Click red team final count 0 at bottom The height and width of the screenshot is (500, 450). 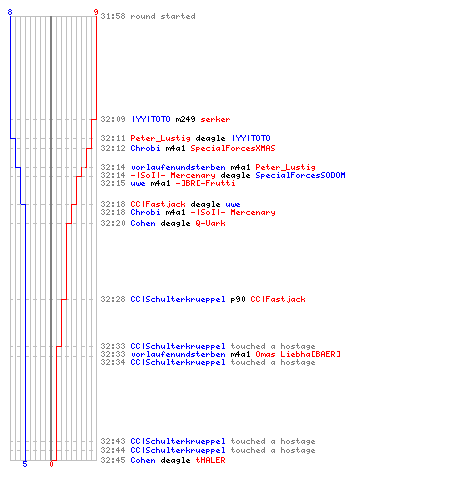51,464
